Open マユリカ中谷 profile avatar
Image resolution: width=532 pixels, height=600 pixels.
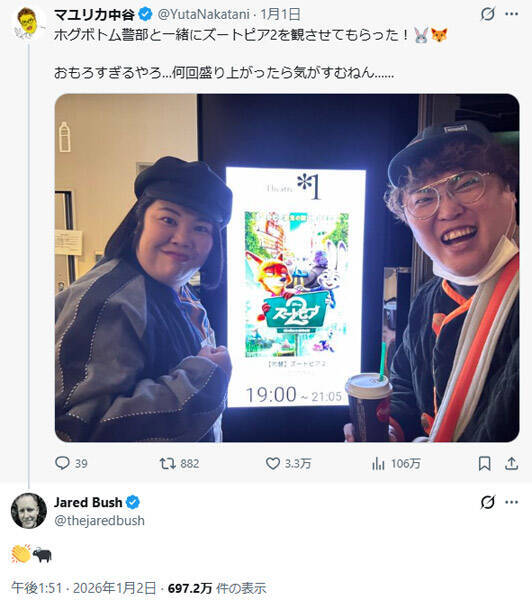point(28,24)
